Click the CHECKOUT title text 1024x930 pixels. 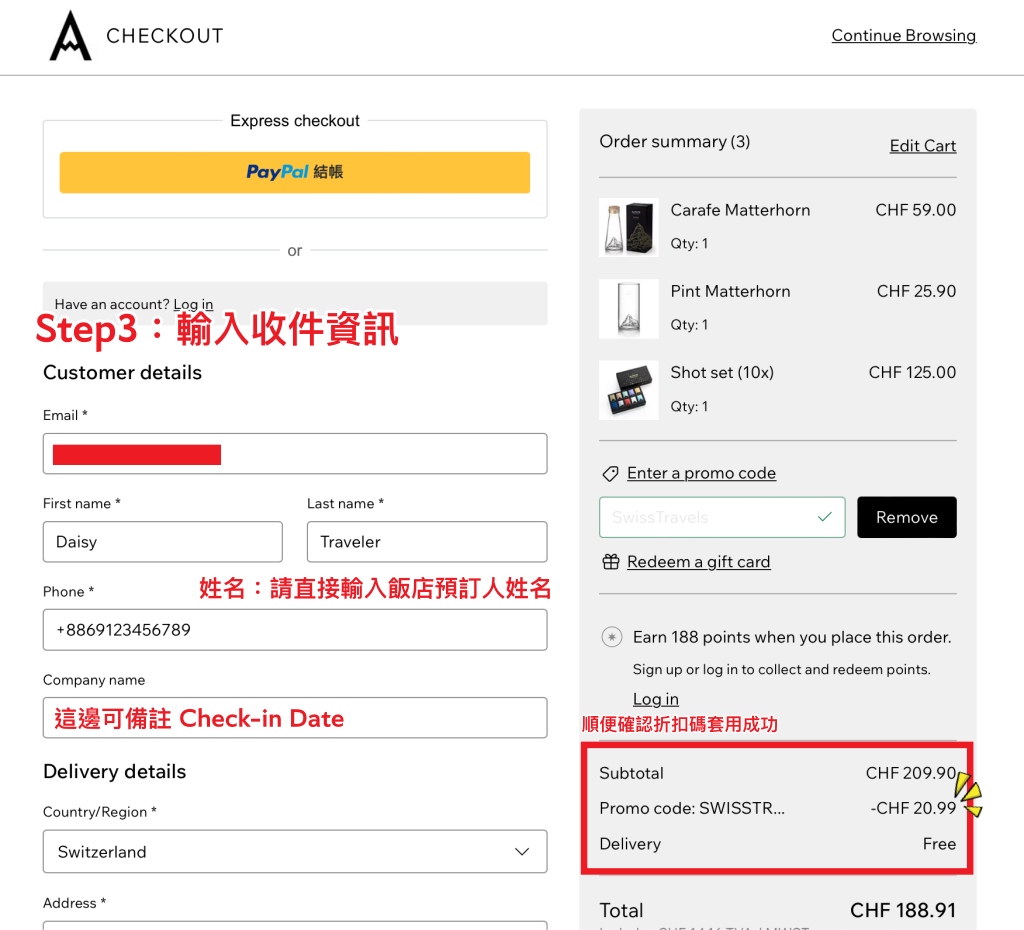coord(165,36)
